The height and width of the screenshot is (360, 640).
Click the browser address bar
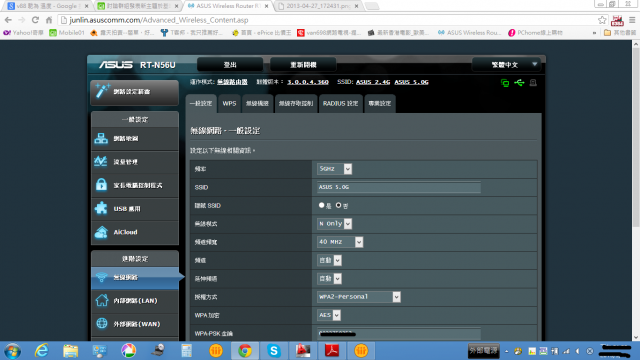[327, 20]
